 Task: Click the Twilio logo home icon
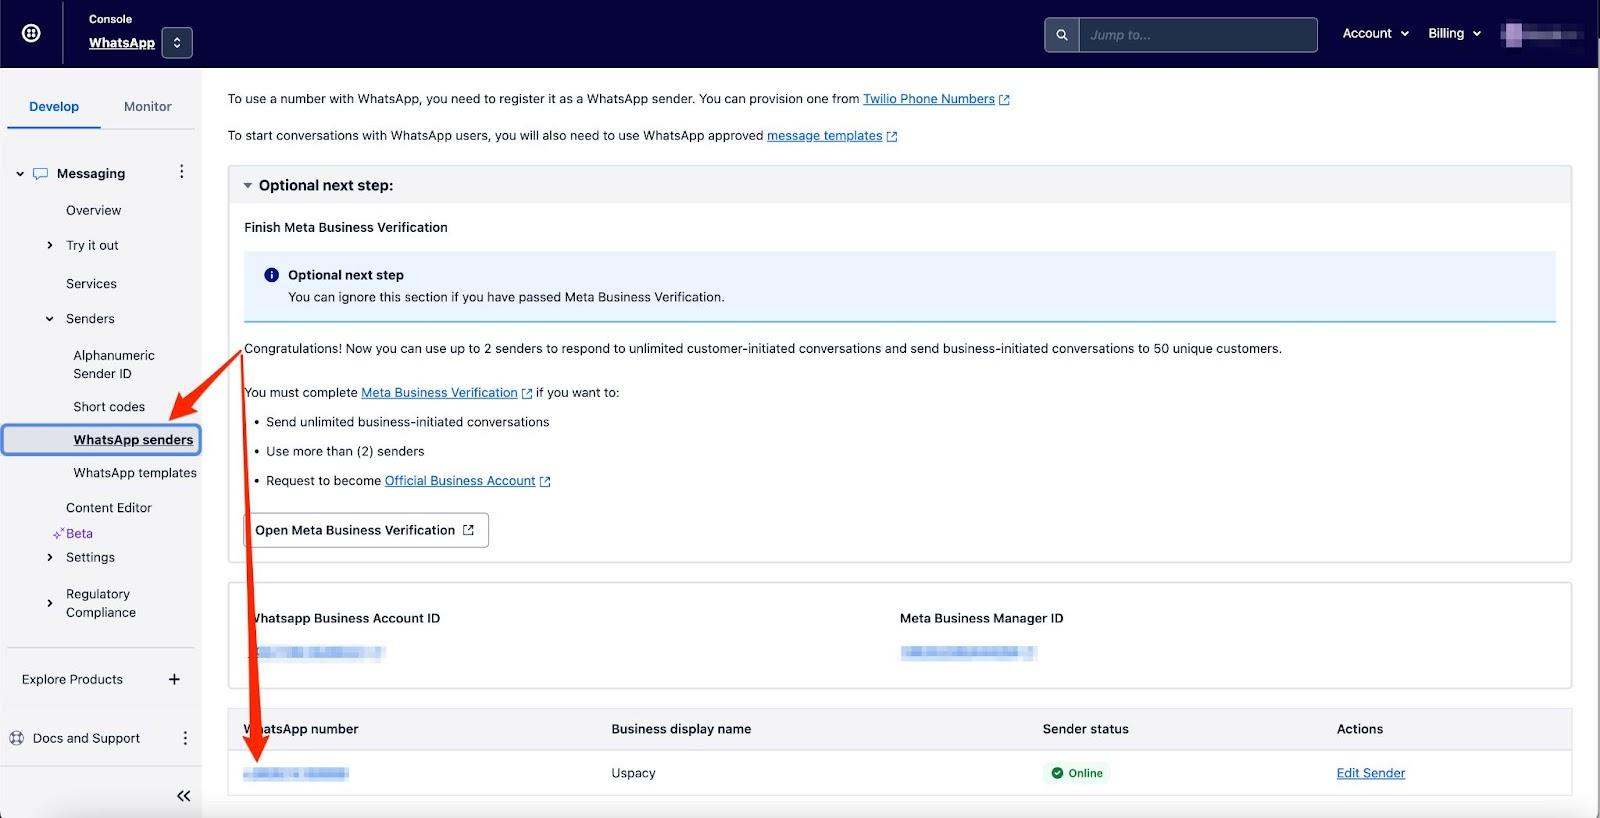pos(31,33)
